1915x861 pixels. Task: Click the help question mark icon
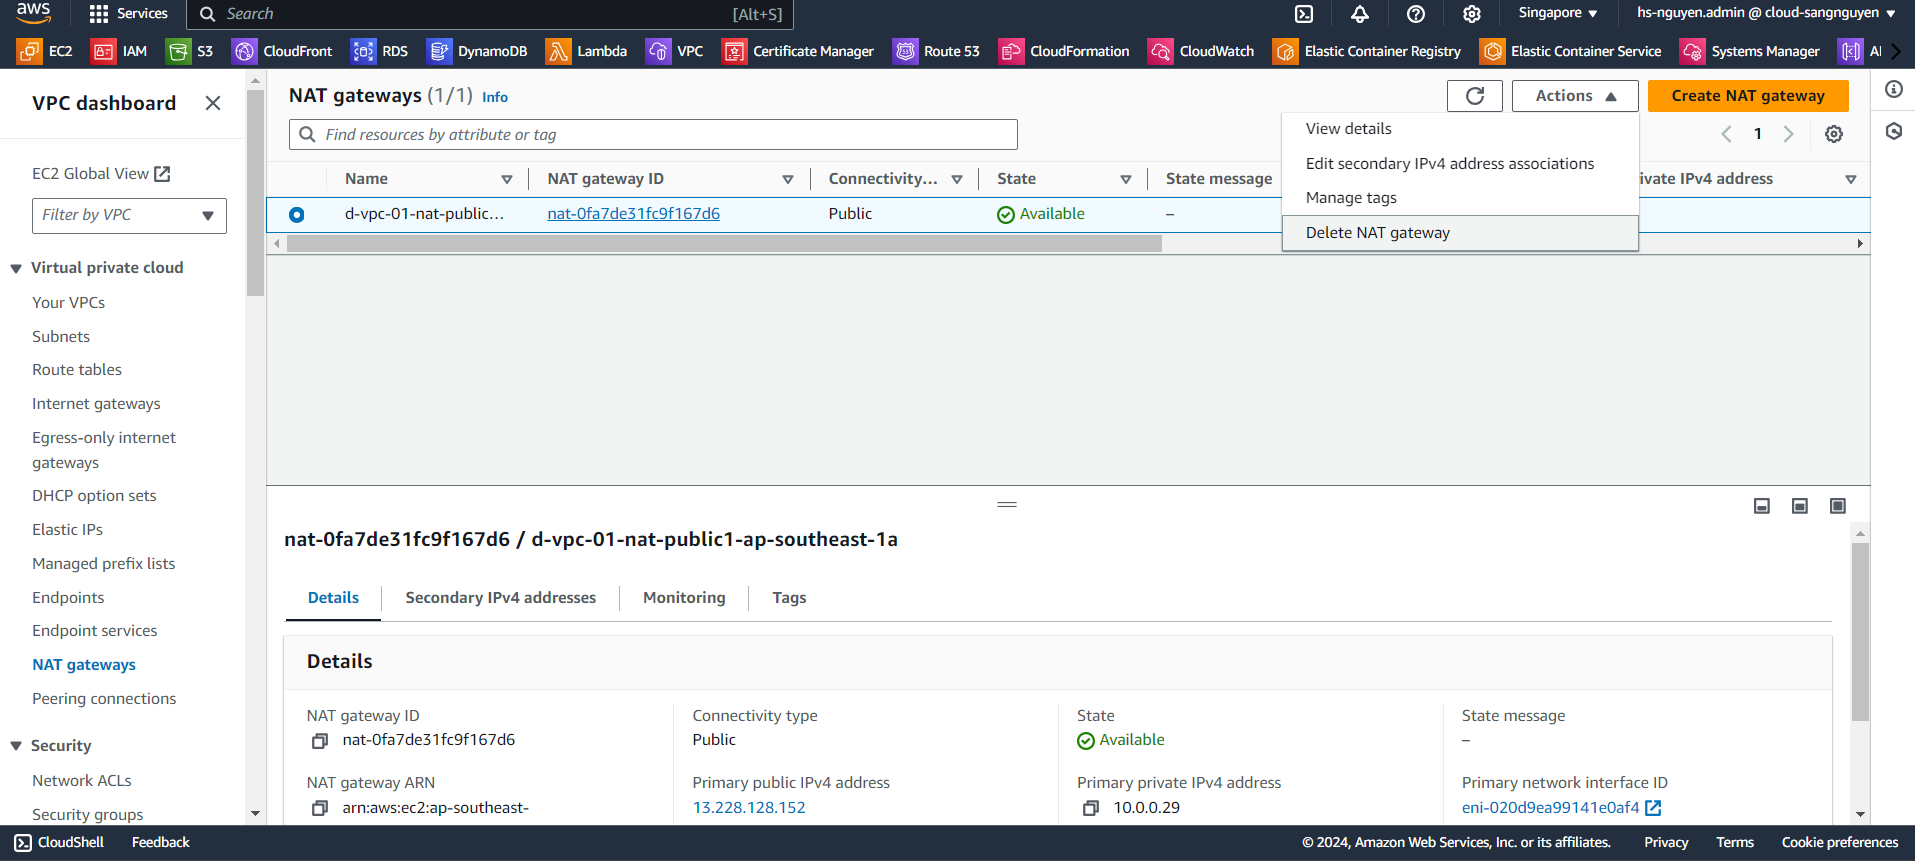click(x=1416, y=14)
